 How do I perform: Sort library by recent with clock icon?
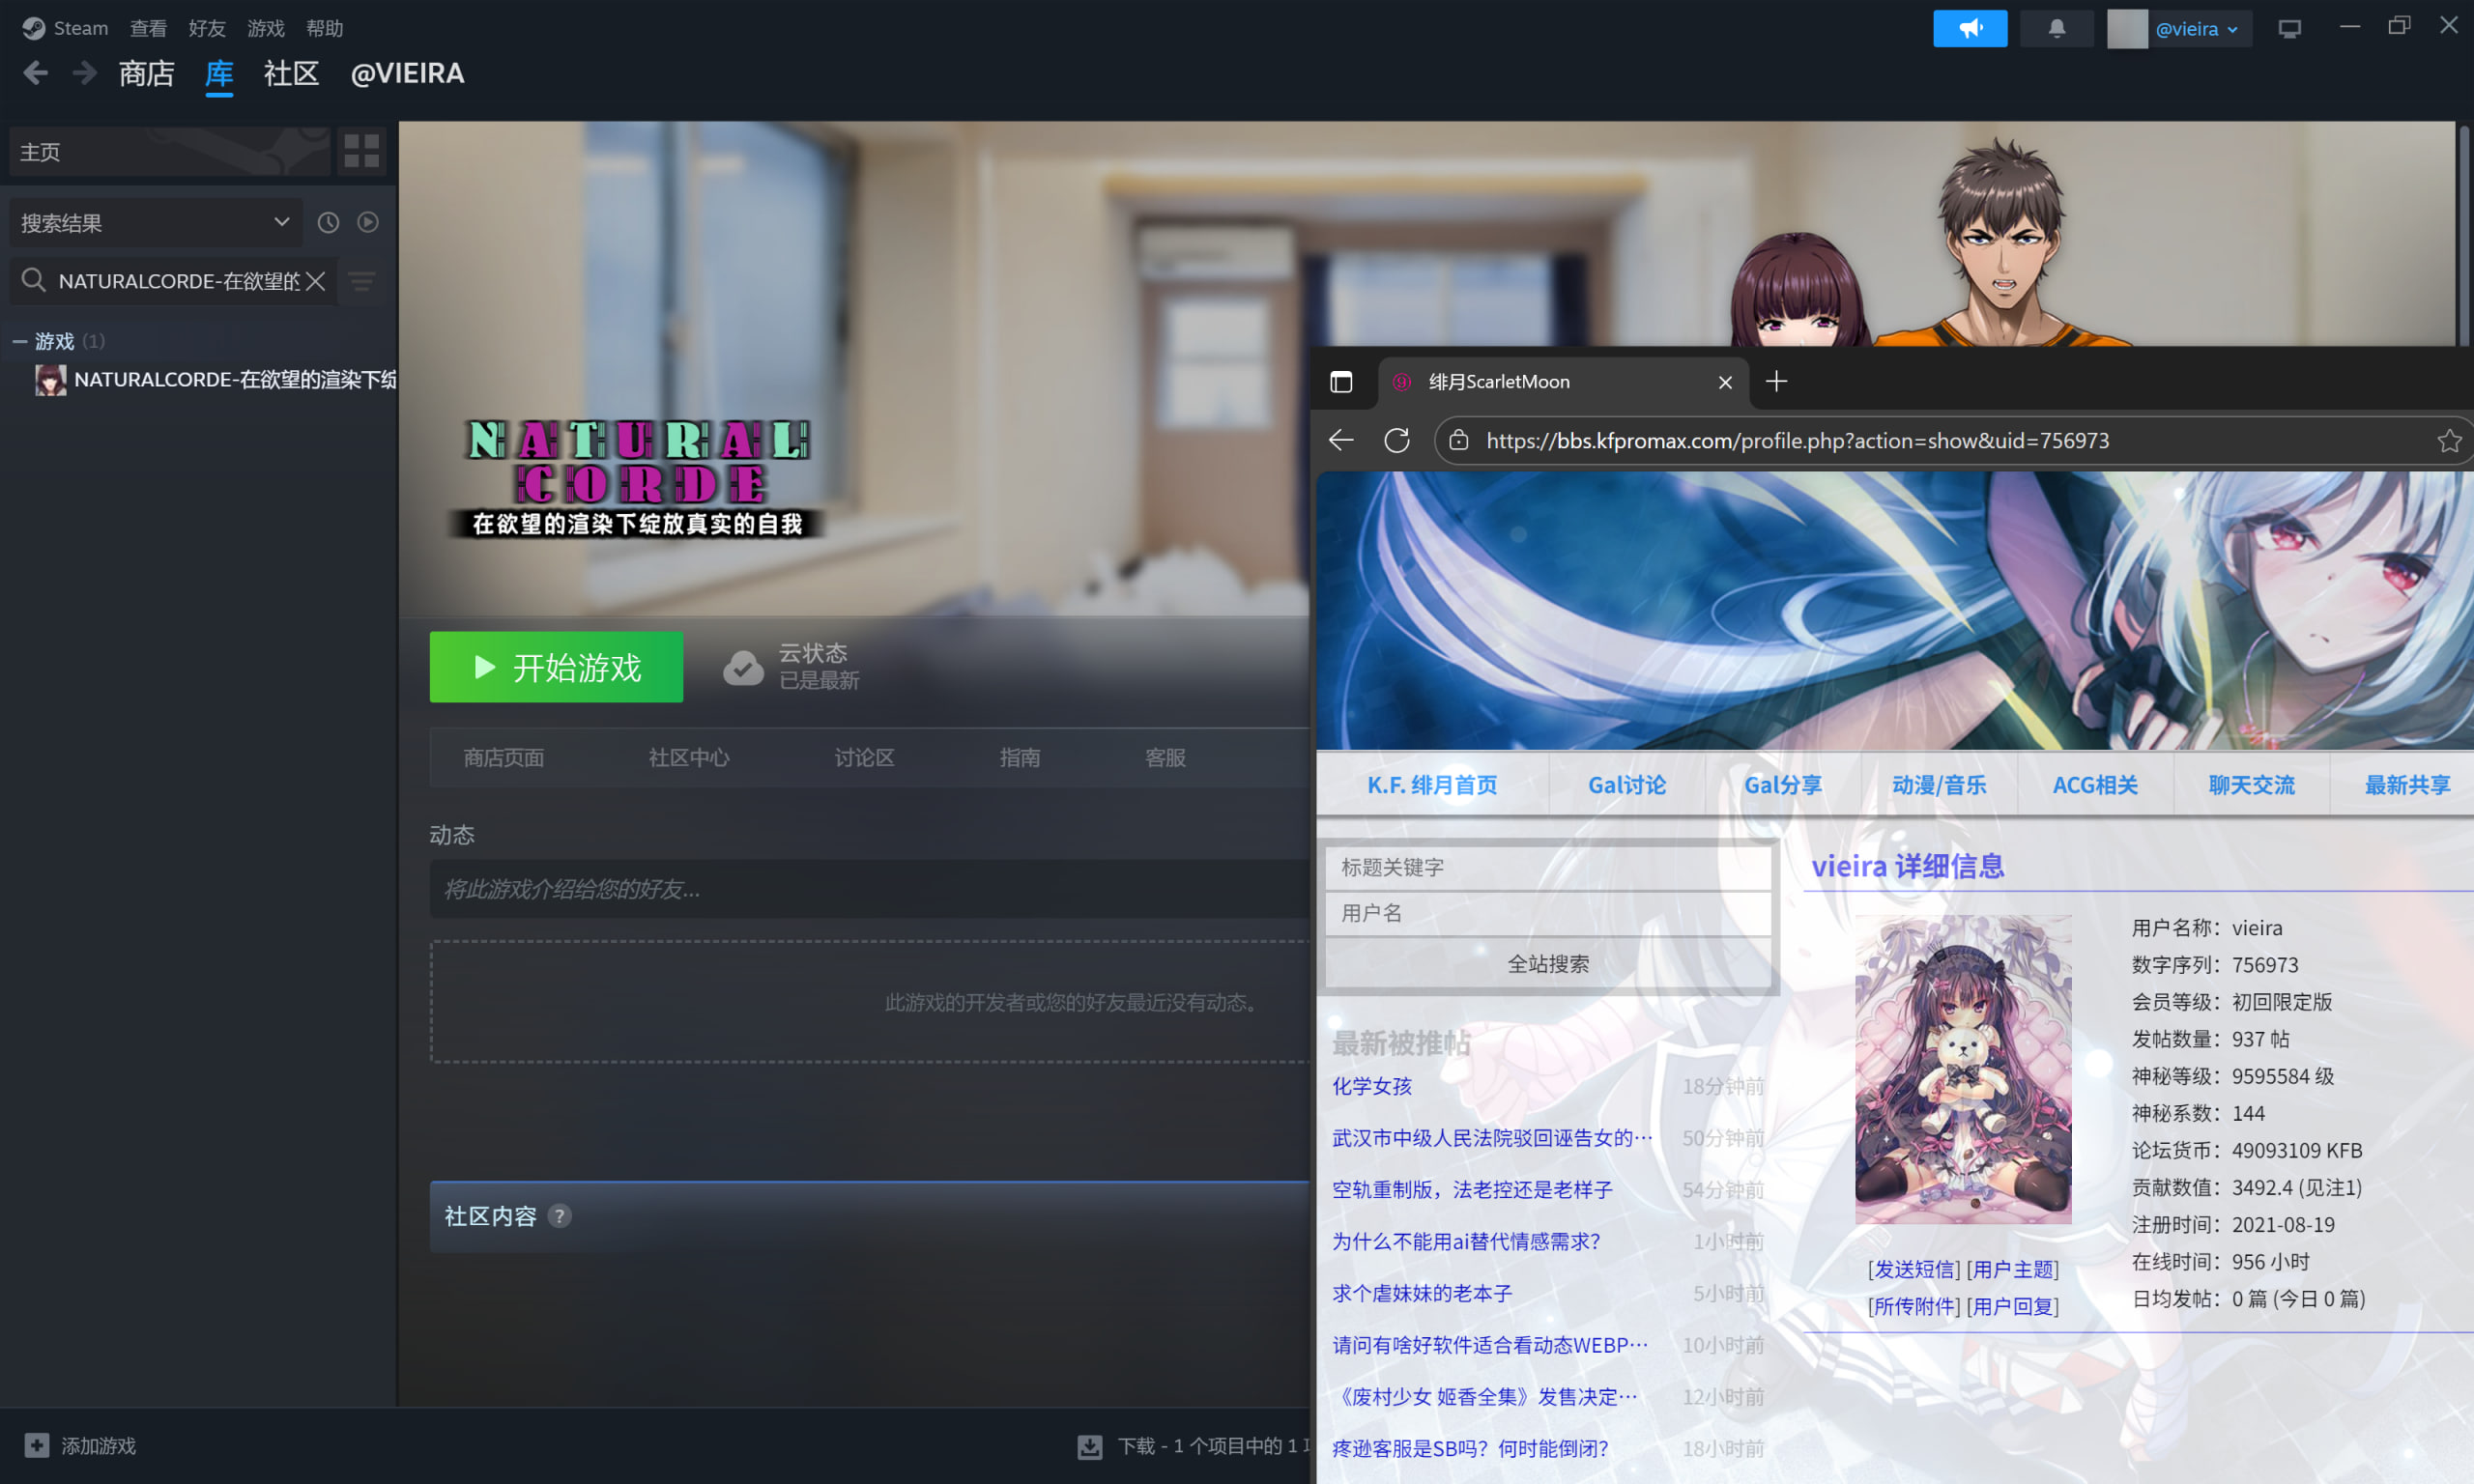click(328, 222)
